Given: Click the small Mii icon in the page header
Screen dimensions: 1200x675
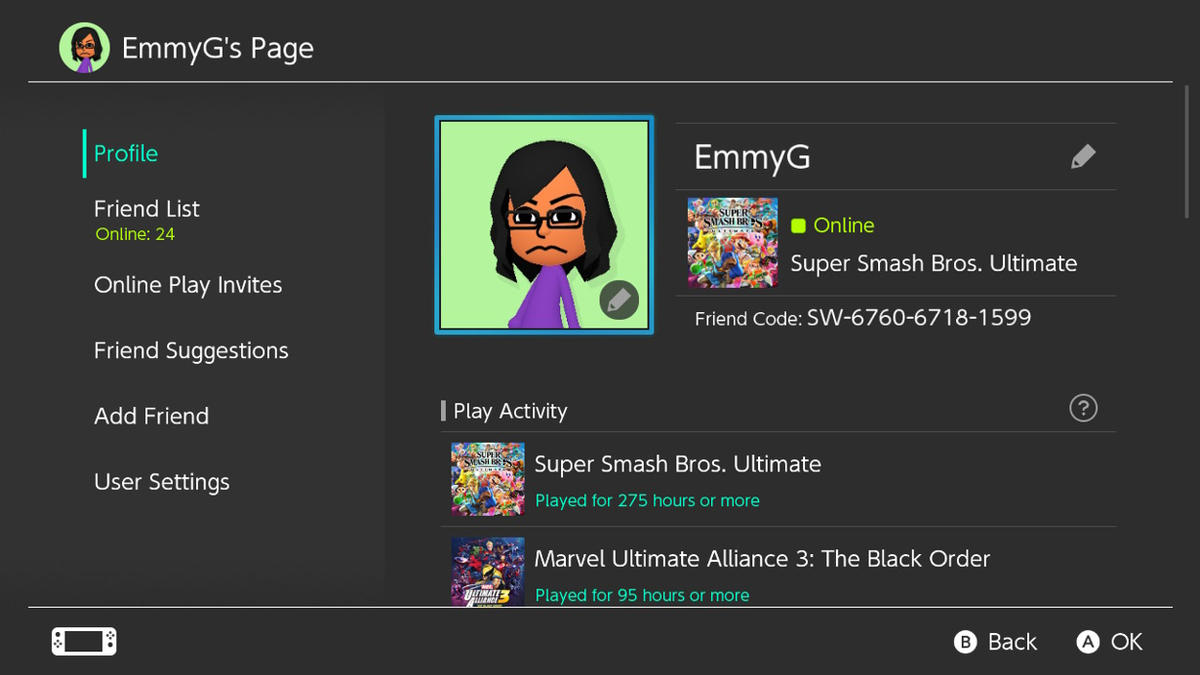Looking at the screenshot, I should click(x=84, y=48).
